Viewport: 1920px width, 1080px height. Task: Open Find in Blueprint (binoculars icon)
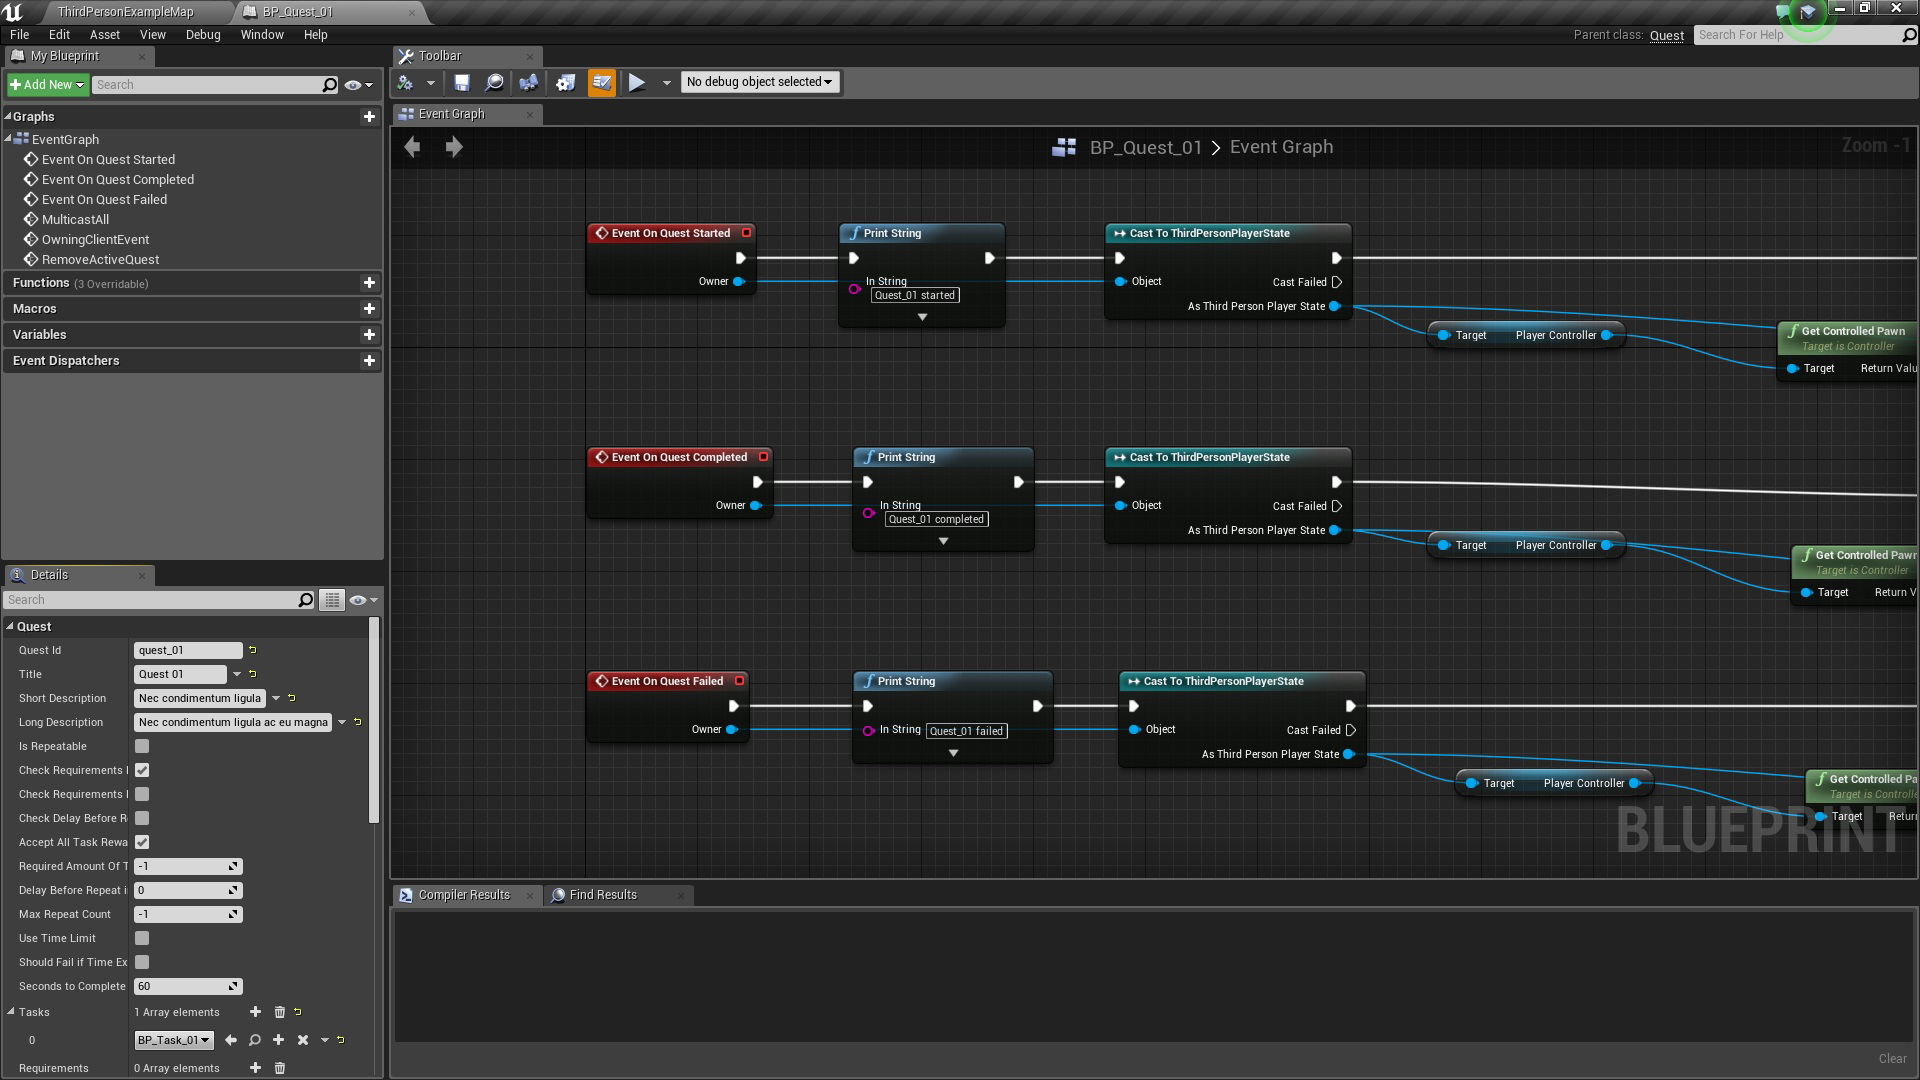click(x=528, y=83)
